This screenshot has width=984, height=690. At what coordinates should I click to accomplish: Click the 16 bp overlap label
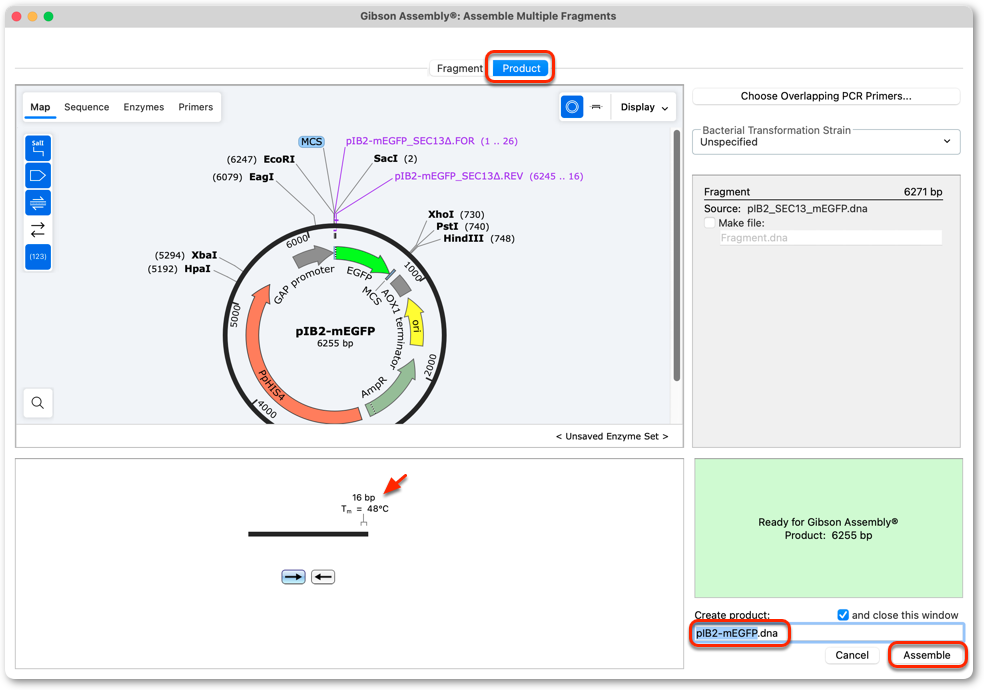tap(363, 497)
